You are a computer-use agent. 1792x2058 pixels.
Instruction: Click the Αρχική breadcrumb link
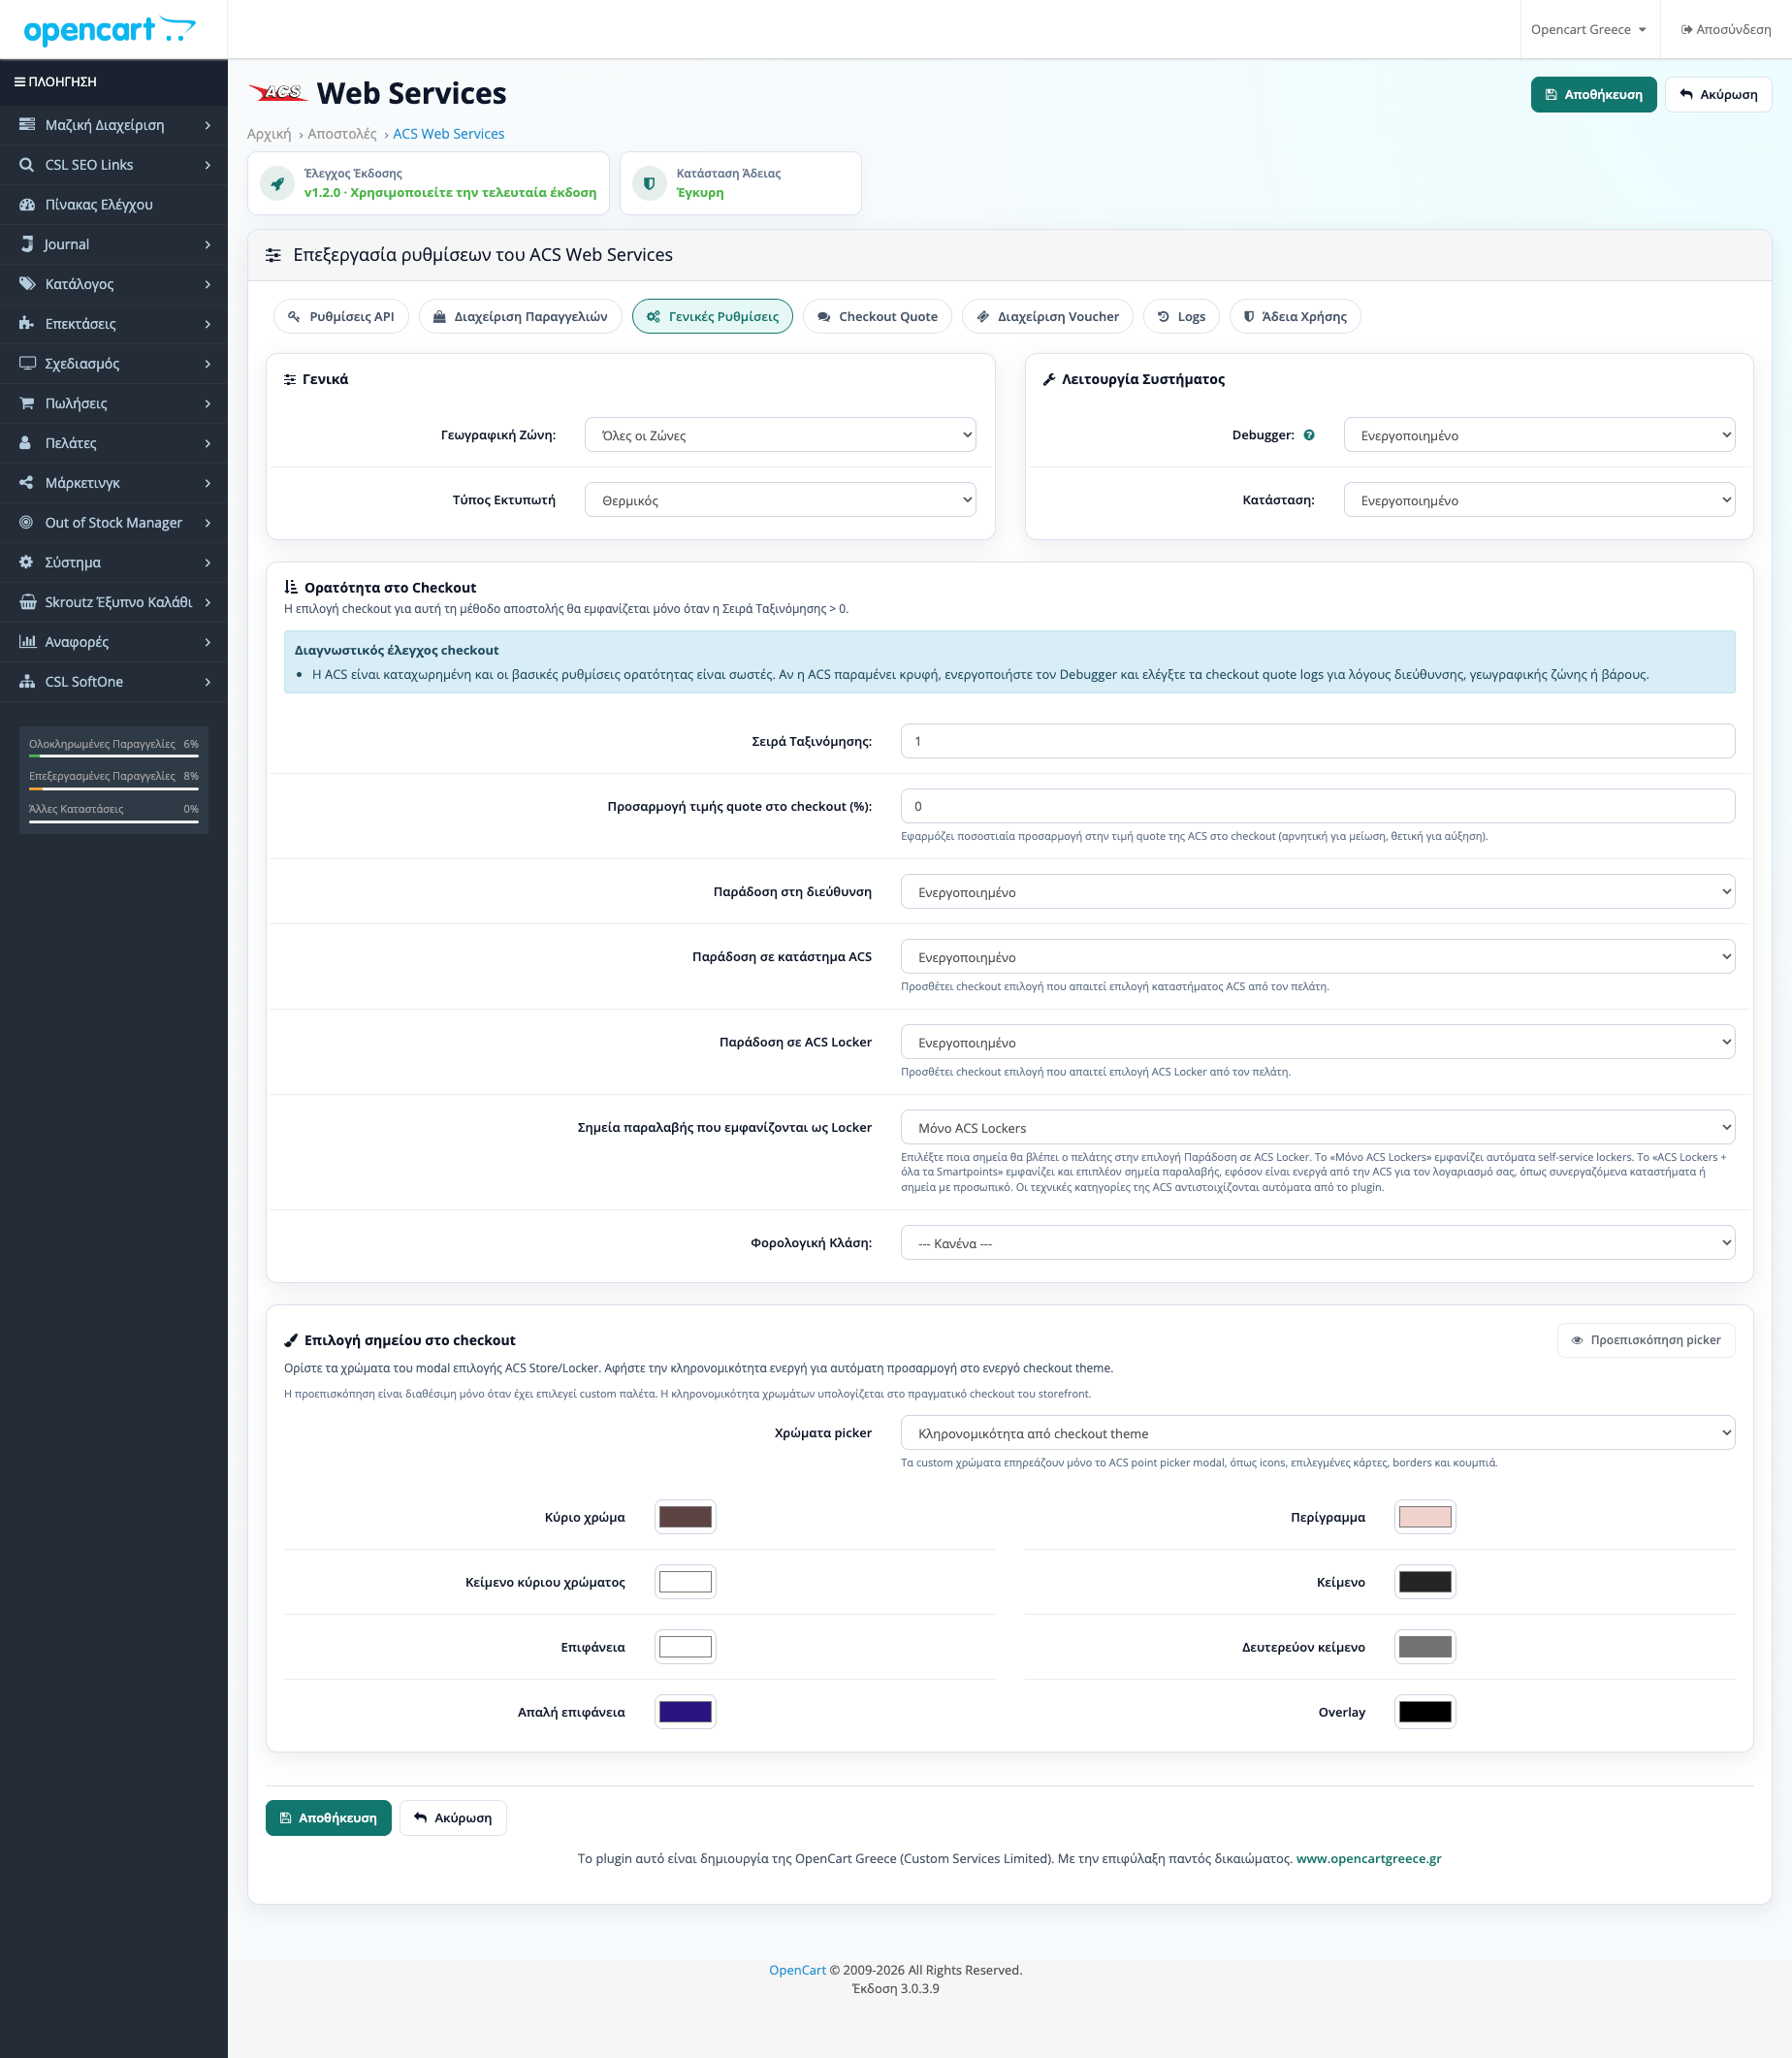pos(269,134)
